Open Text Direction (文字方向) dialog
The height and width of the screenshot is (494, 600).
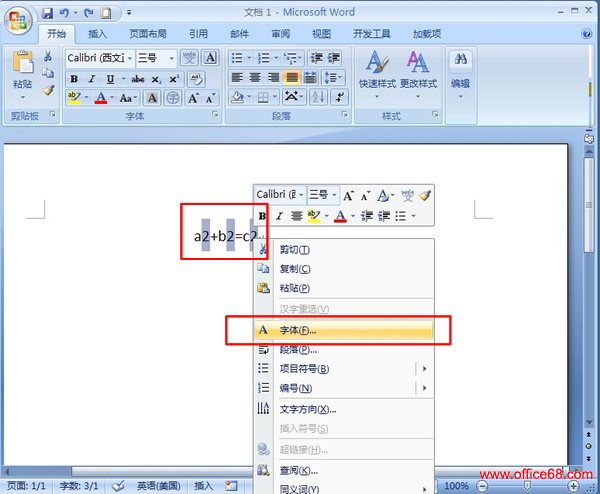344,409
